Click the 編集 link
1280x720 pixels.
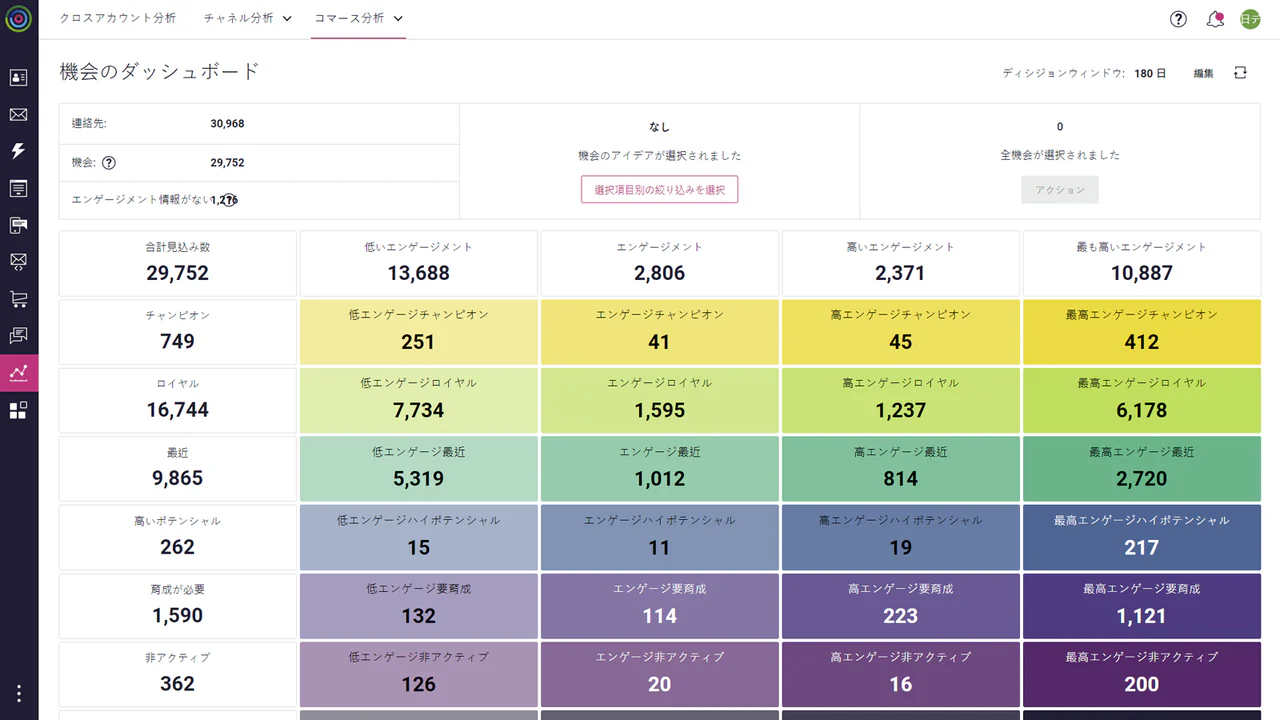click(1203, 73)
